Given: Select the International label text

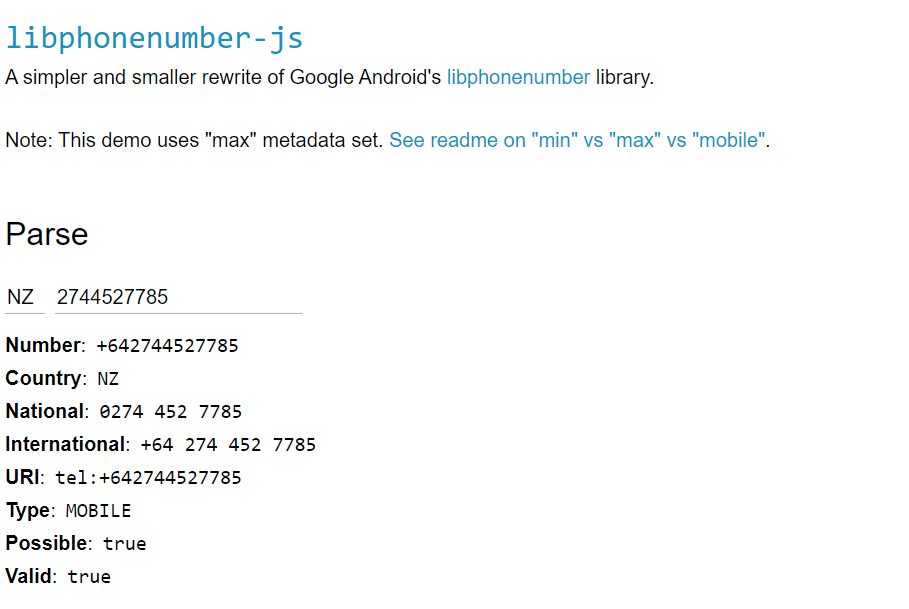Looking at the screenshot, I should [x=62, y=444].
